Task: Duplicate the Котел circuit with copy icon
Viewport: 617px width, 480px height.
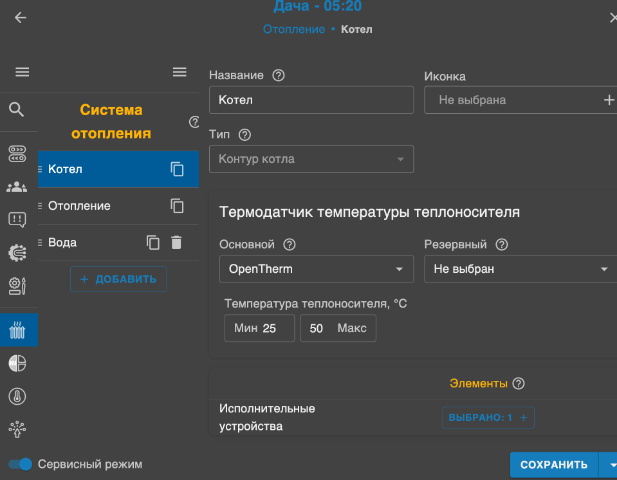Action: [x=177, y=169]
